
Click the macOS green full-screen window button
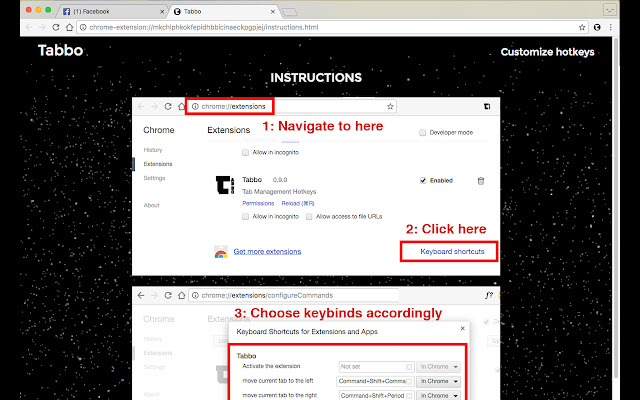(x=48, y=10)
